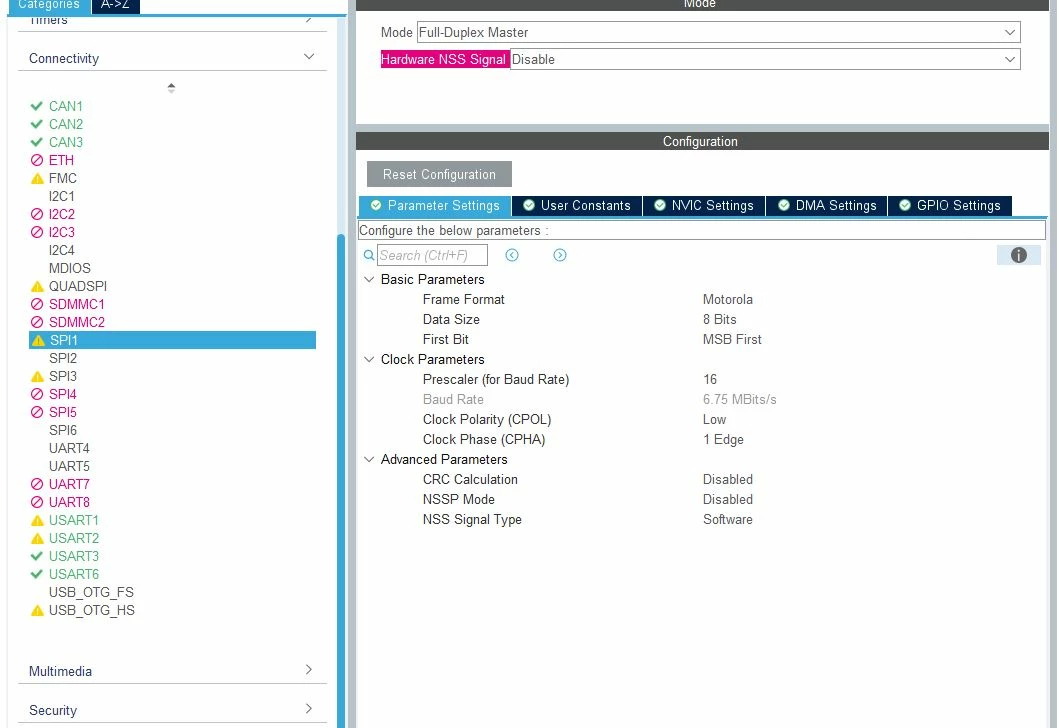Click the search magnifier icon
Screen dimensions: 1059x728
point(369,255)
